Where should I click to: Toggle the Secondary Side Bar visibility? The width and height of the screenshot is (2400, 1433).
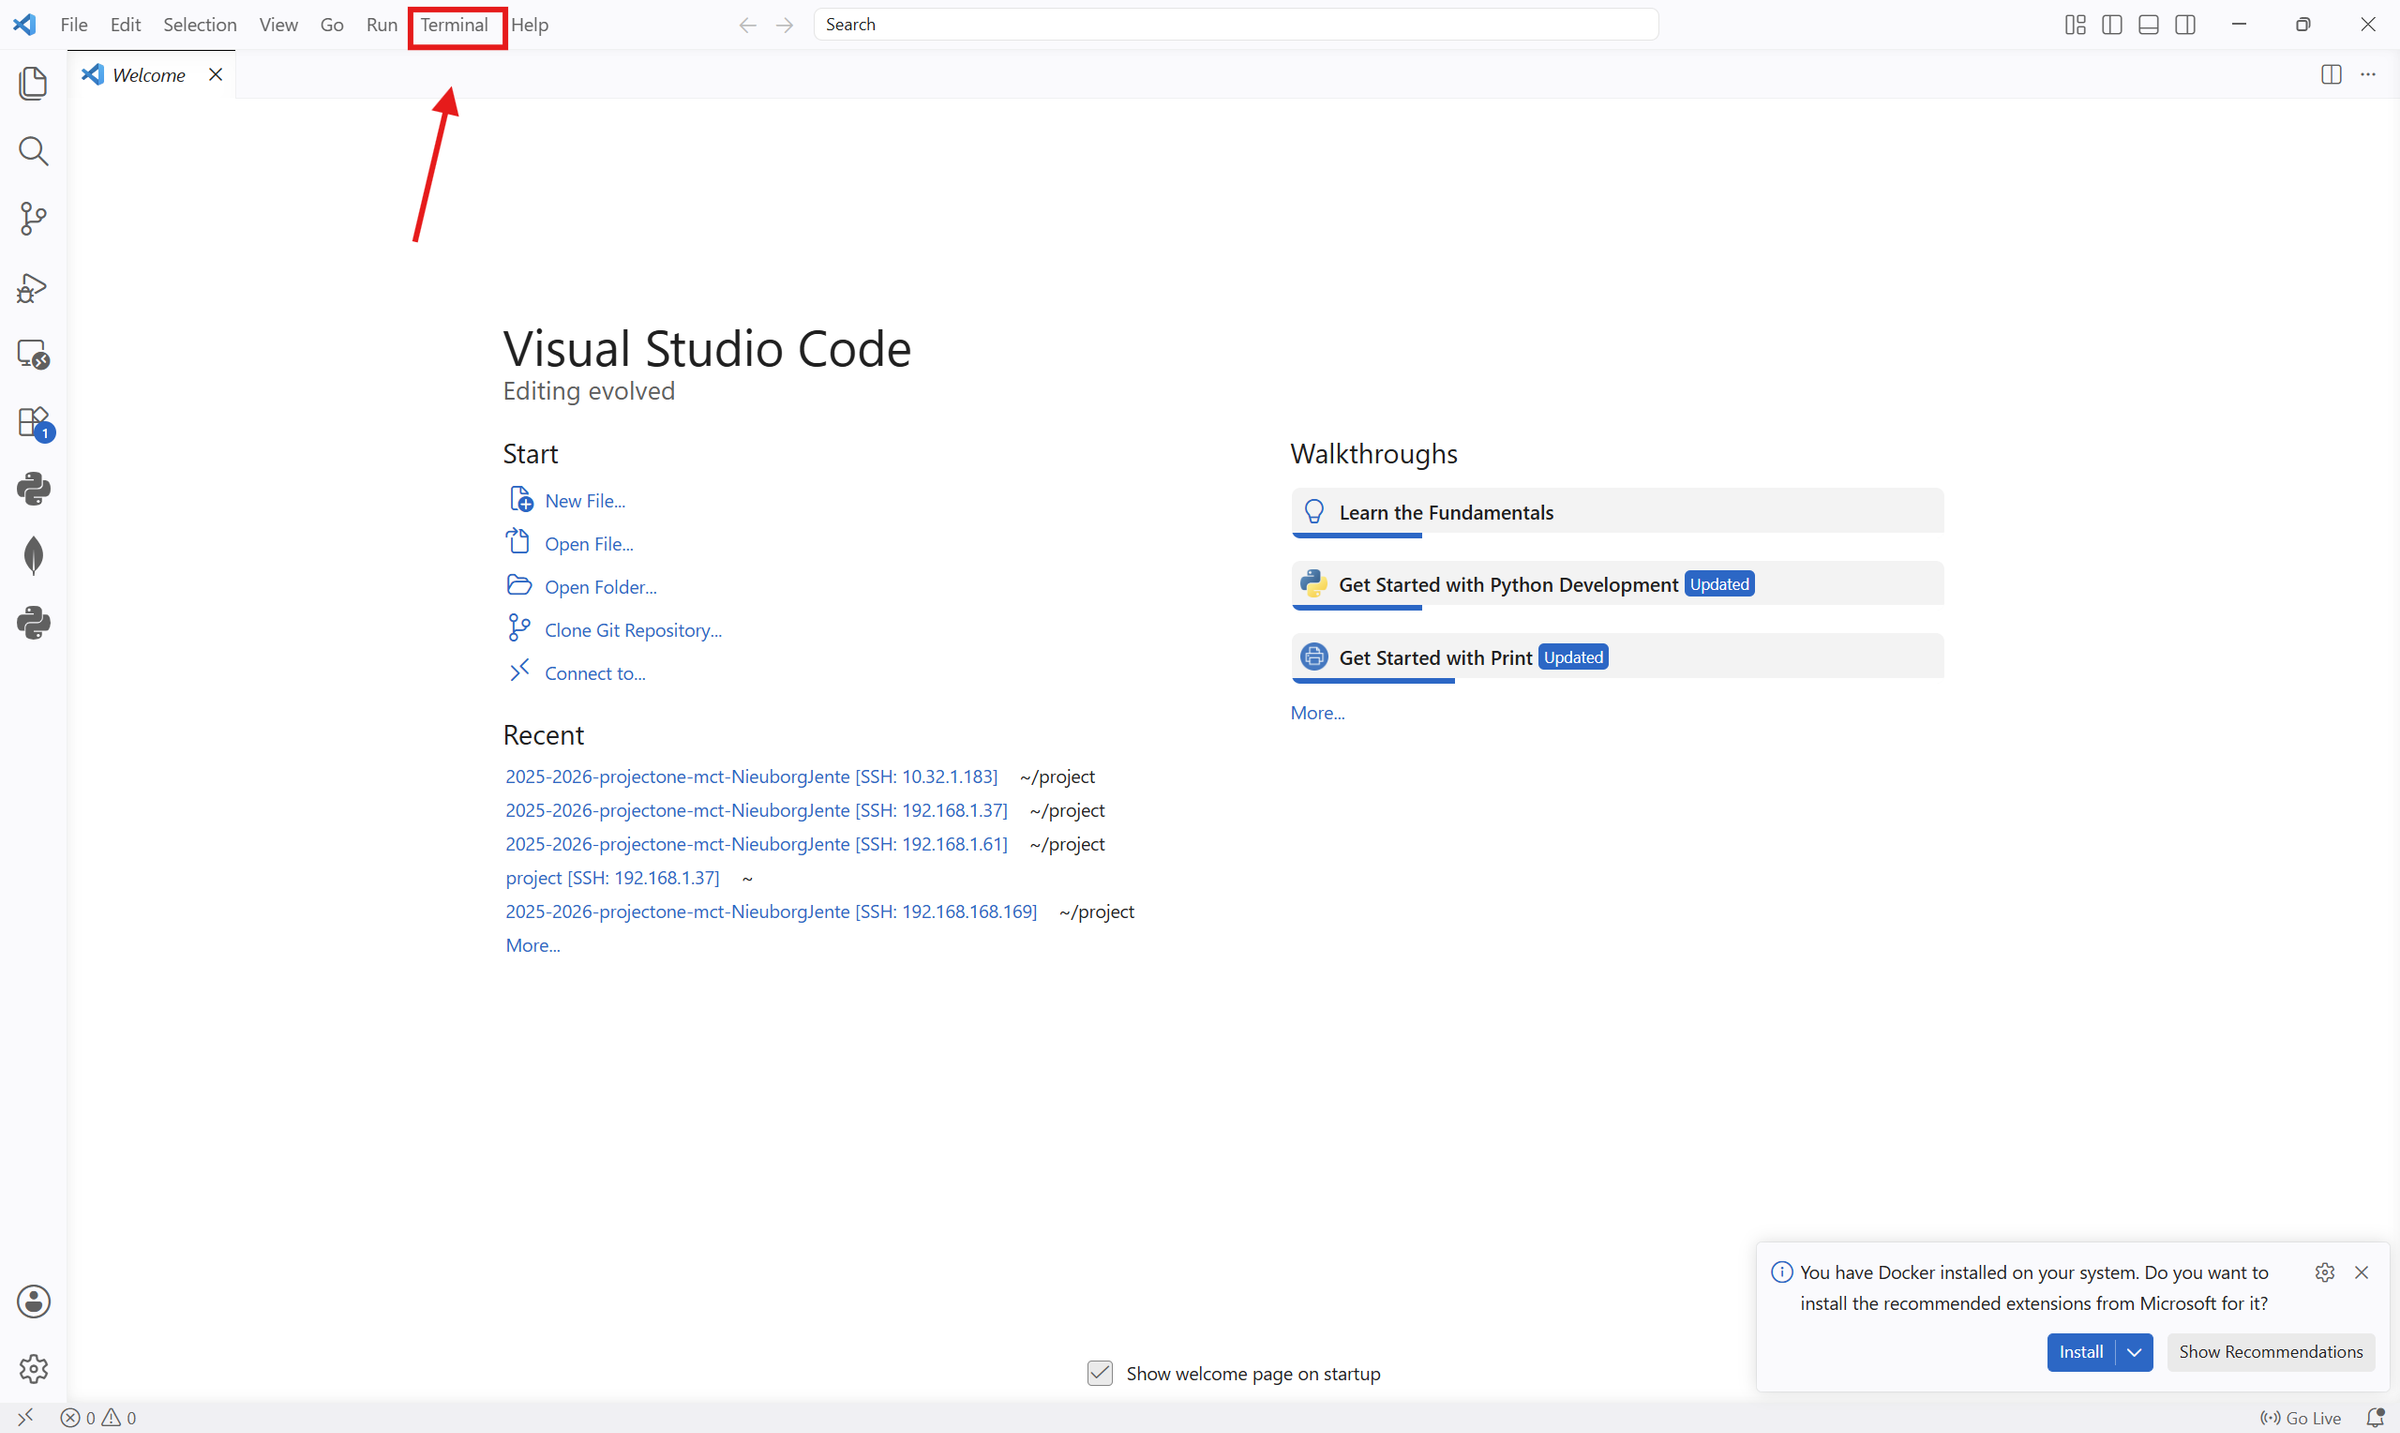coord(2186,25)
